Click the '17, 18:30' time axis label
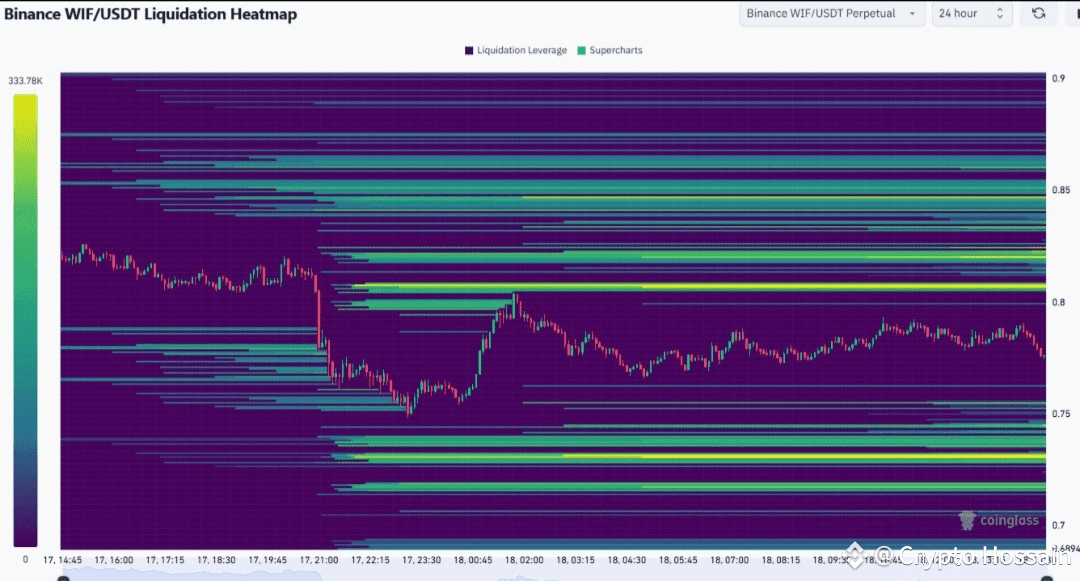The image size is (1080, 581). [x=216, y=560]
